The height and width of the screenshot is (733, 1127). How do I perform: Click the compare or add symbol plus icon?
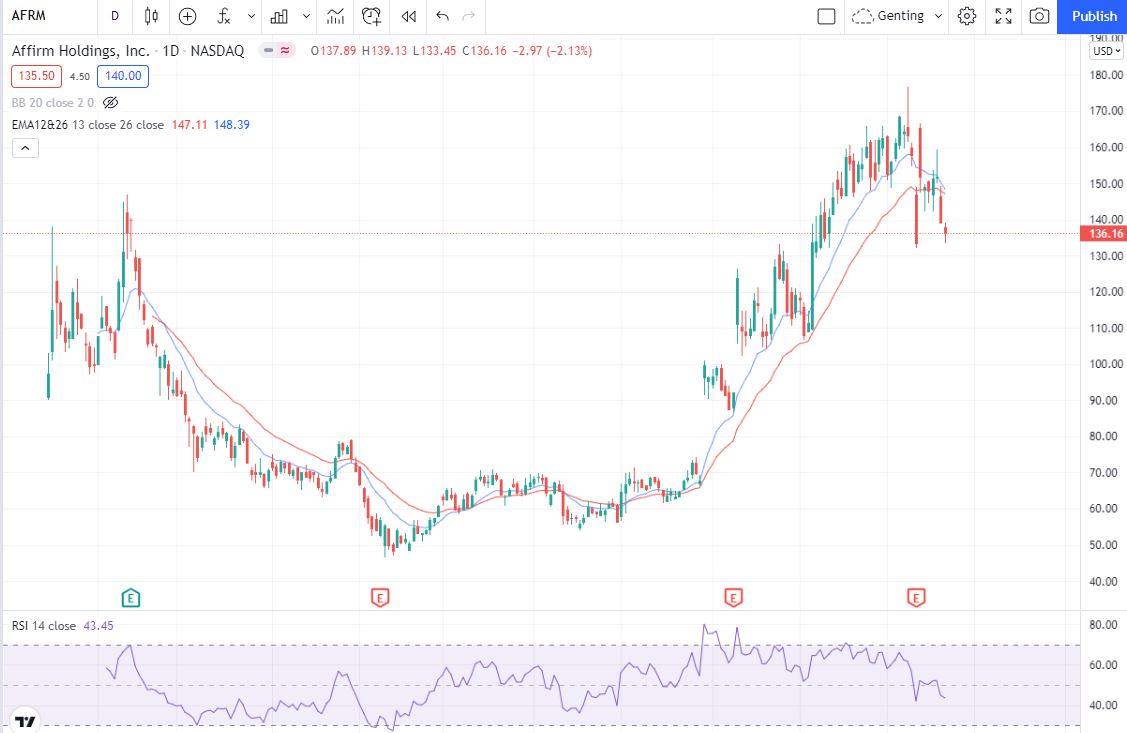click(187, 16)
